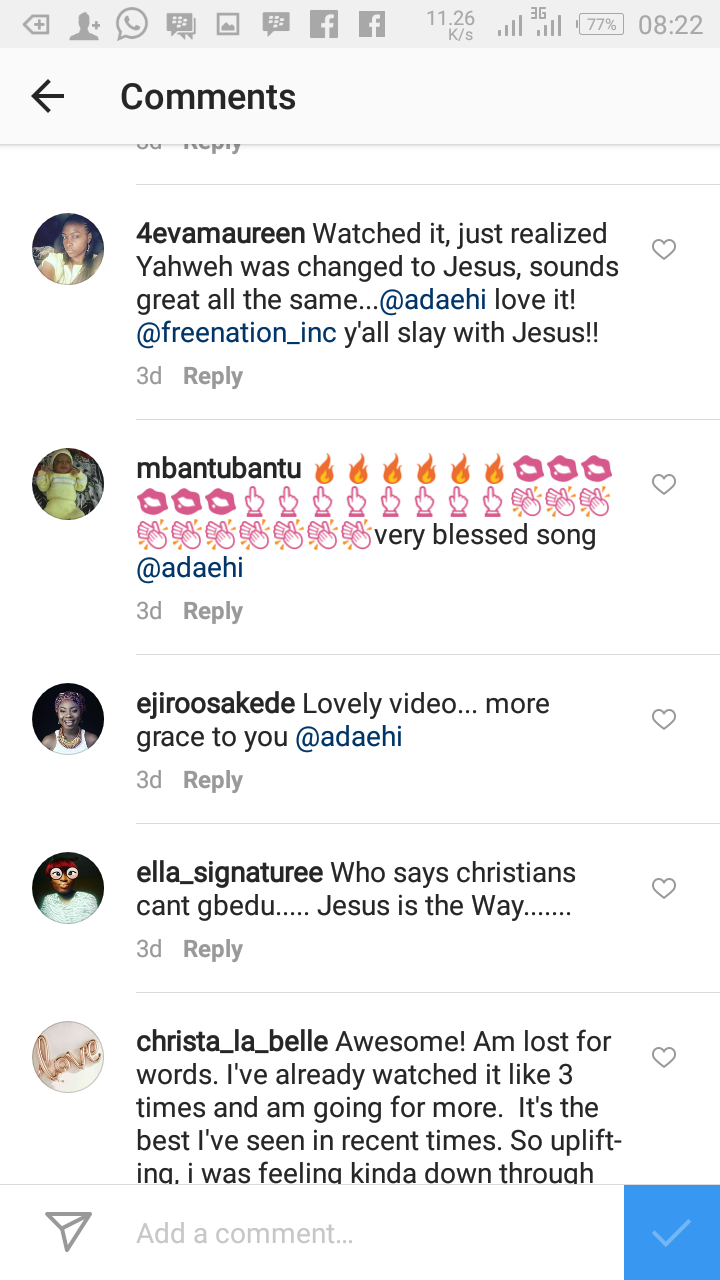Reply to ejiroosakede's comment

point(212,780)
